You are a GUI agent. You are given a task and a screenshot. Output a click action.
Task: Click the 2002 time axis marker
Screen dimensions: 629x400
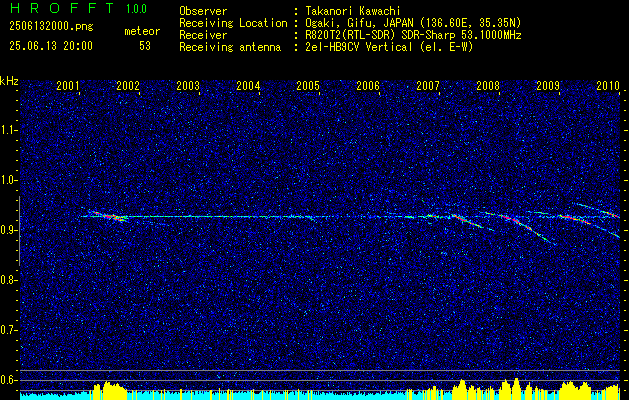tap(128, 85)
